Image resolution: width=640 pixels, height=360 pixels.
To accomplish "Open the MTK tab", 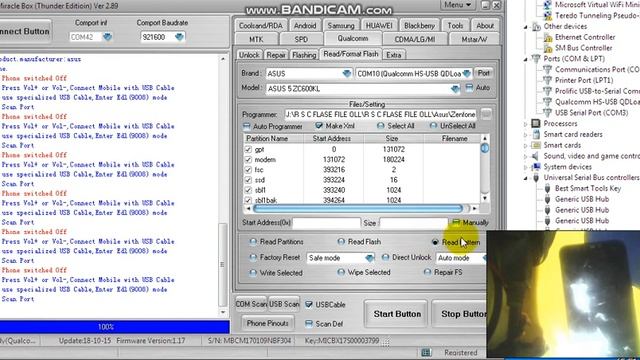I will pyautogui.click(x=256, y=39).
